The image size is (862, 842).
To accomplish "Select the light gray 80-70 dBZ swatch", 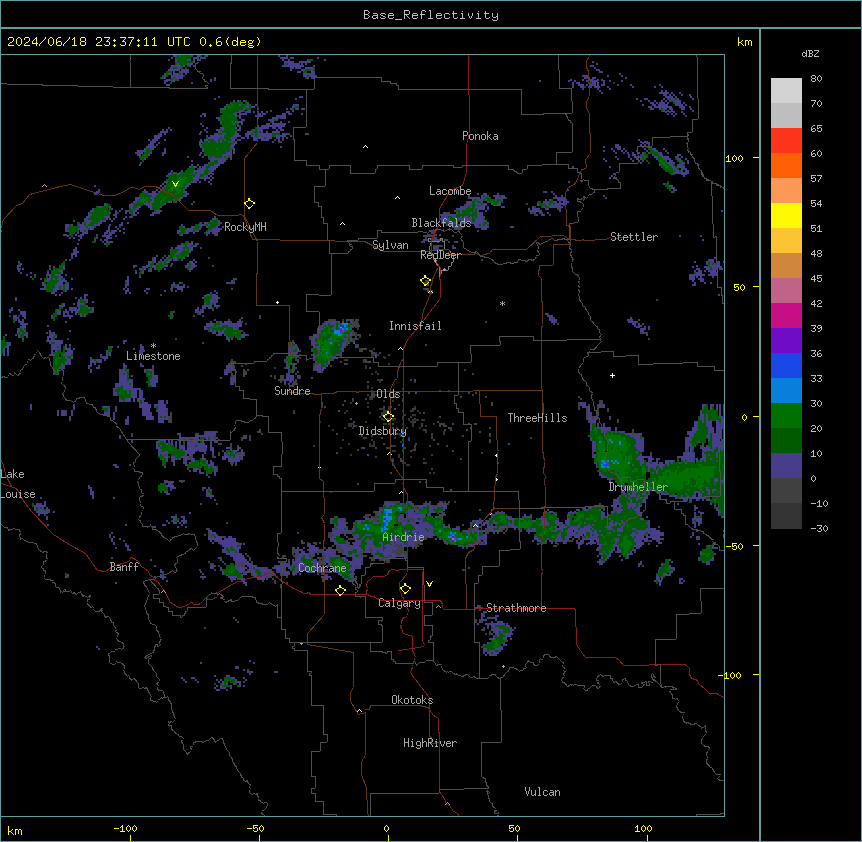I will click(x=786, y=90).
